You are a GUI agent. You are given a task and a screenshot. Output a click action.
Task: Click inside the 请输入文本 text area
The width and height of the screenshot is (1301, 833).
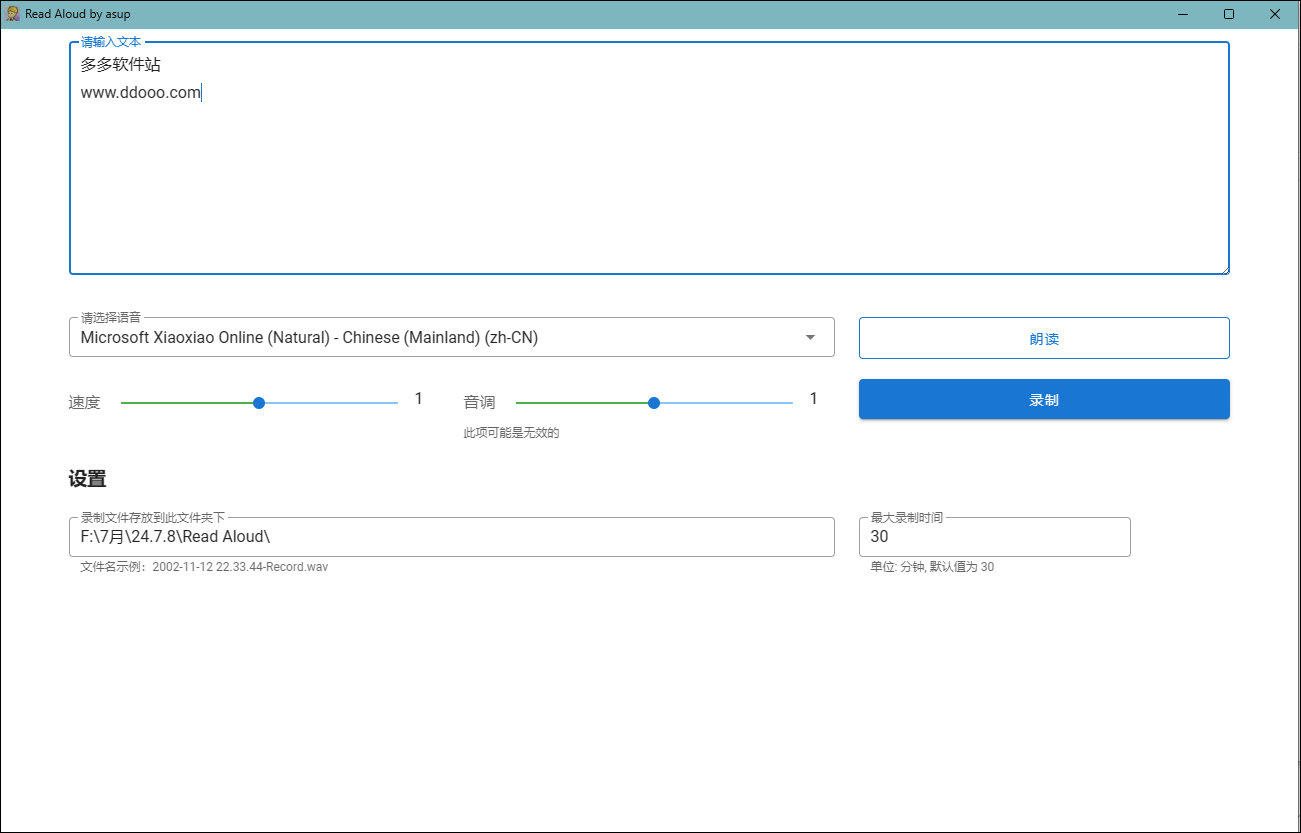649,158
